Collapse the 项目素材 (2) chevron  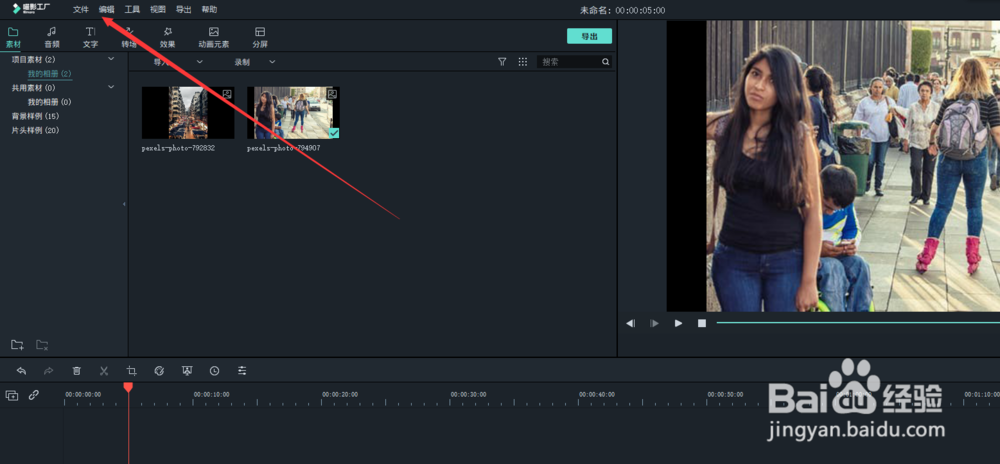coord(111,59)
